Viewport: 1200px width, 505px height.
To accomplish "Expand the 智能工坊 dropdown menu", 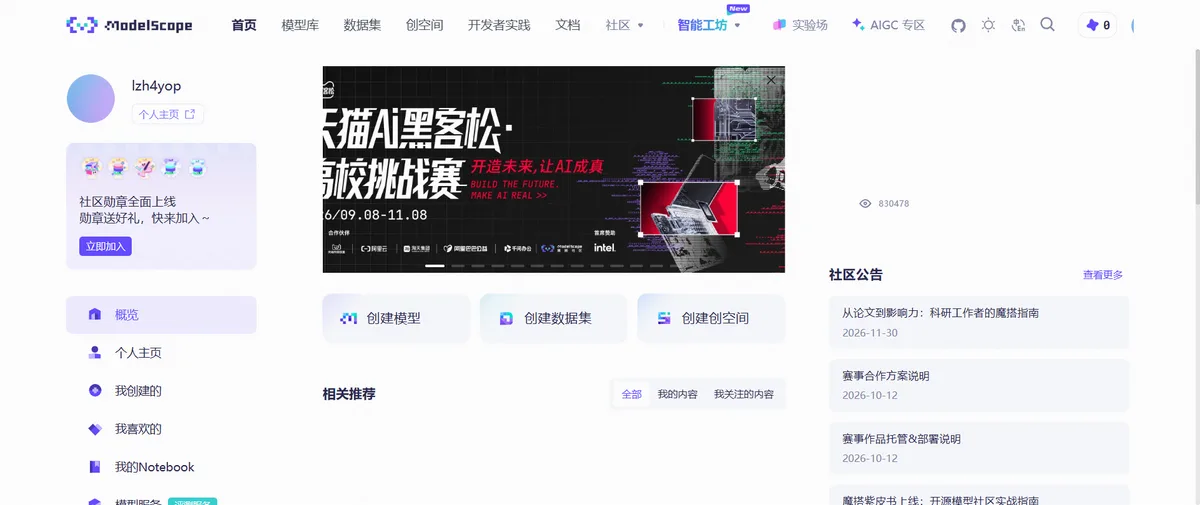I will [709, 25].
